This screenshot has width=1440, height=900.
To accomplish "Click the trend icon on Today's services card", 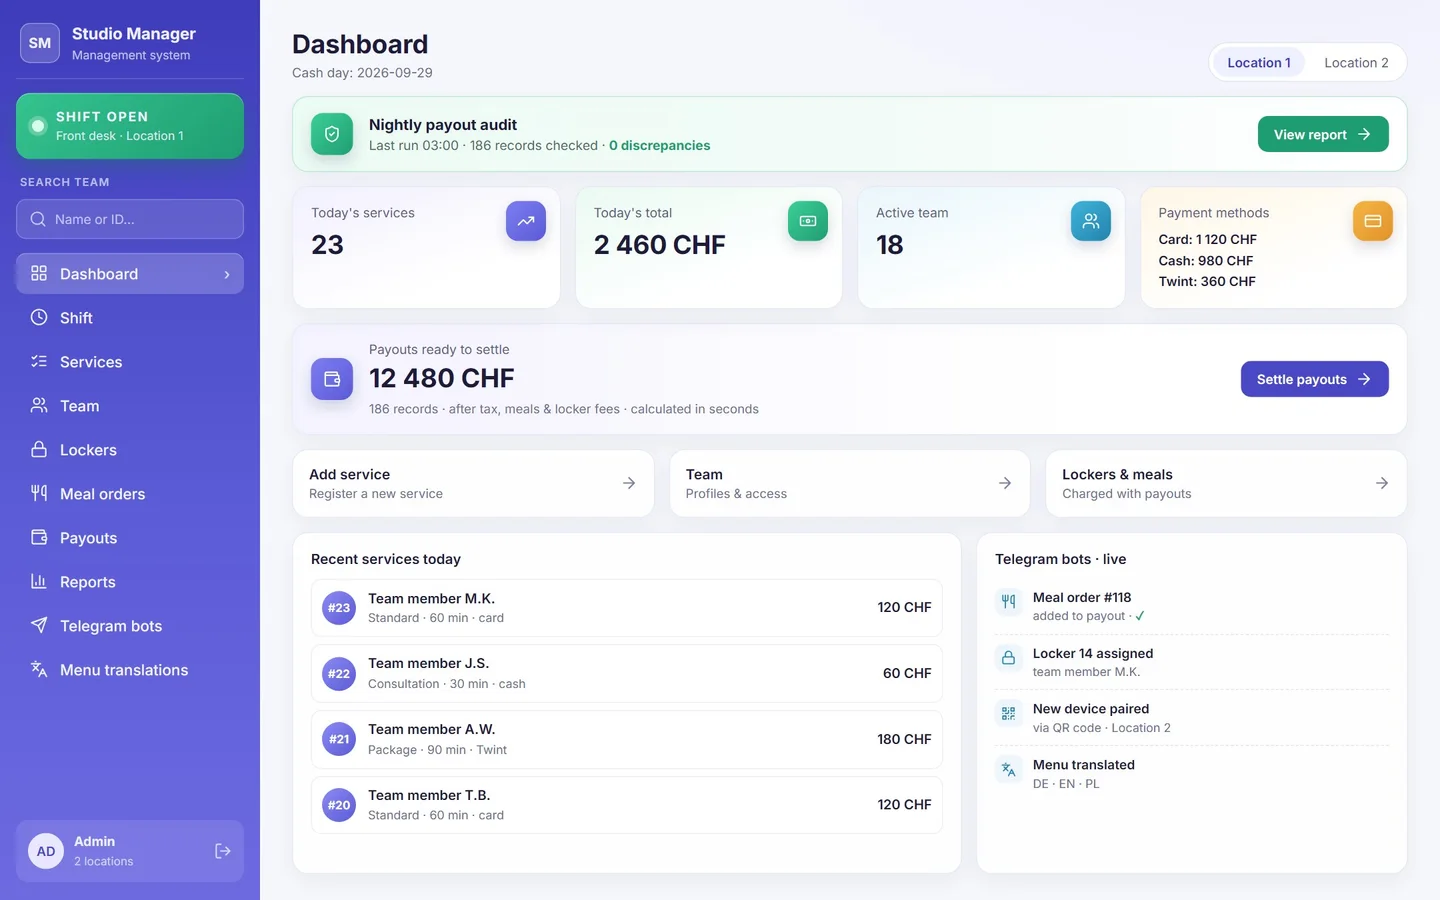I will 526,221.
